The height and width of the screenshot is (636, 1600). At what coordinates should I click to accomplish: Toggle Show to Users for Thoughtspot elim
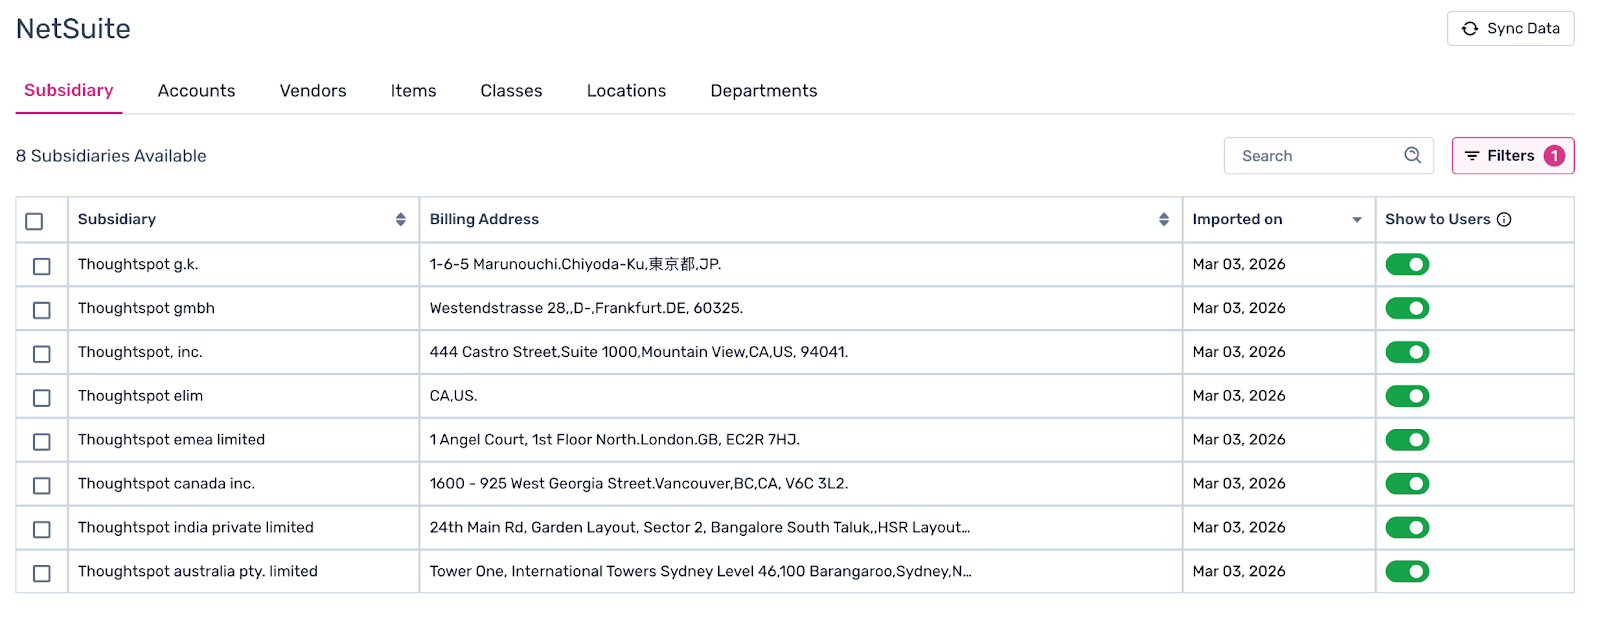point(1407,396)
